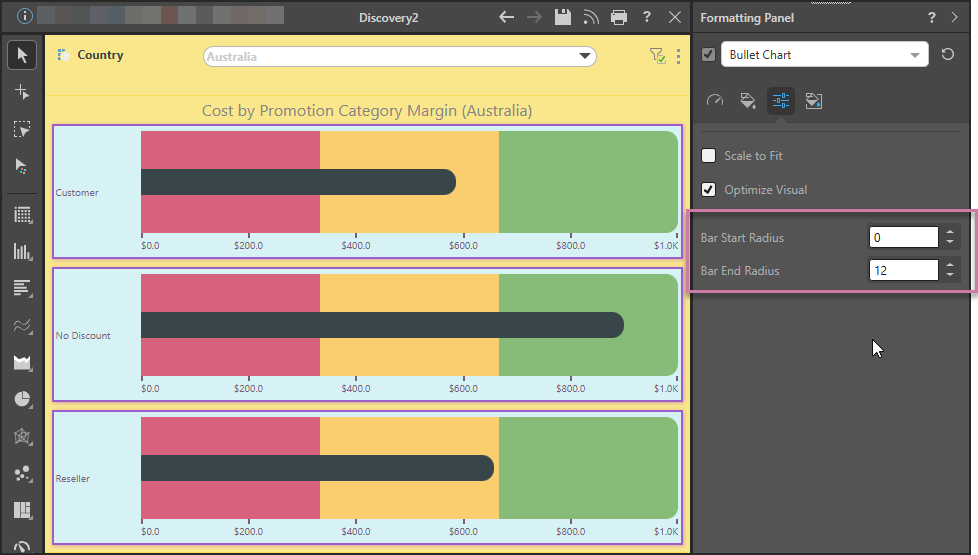Screen dimensions: 978x555
Task: Enable the Scale to Fit checkbox
Action: tap(709, 156)
